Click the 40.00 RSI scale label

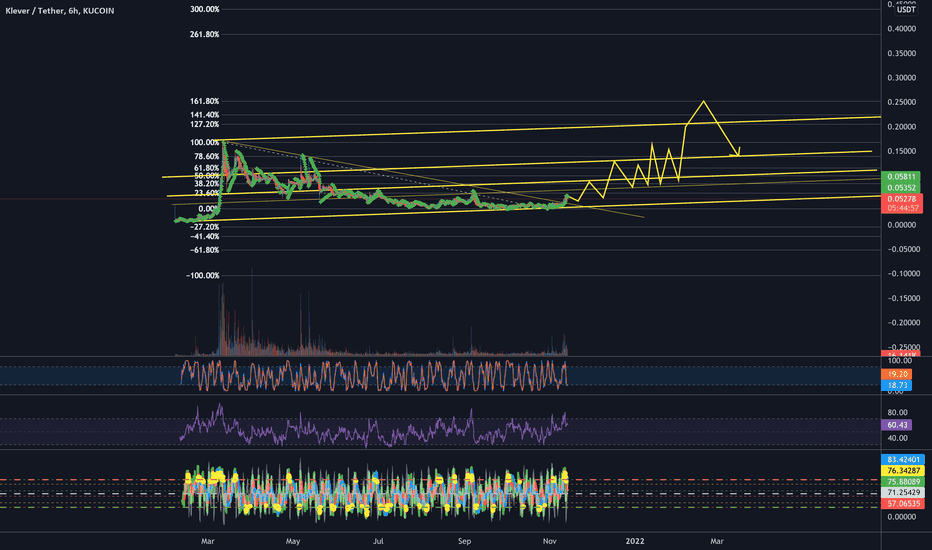tap(897, 438)
